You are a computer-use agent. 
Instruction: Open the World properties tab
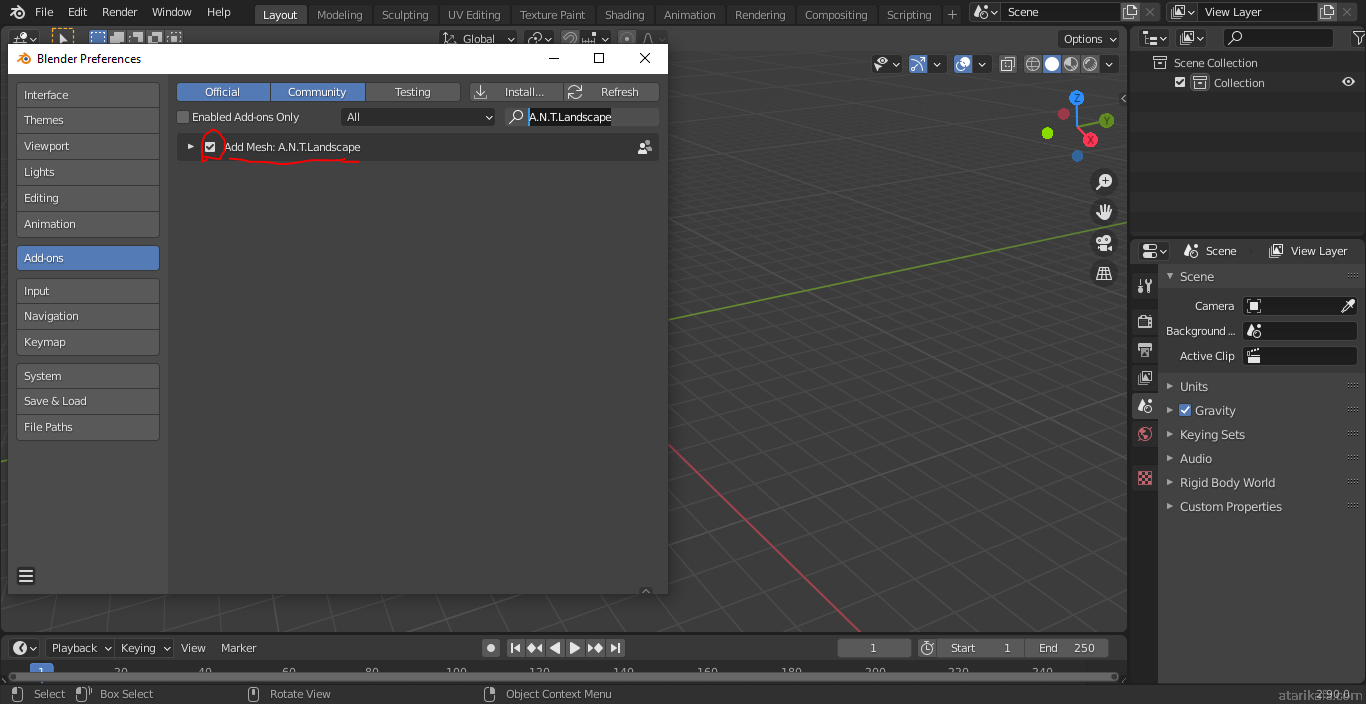(x=1145, y=434)
